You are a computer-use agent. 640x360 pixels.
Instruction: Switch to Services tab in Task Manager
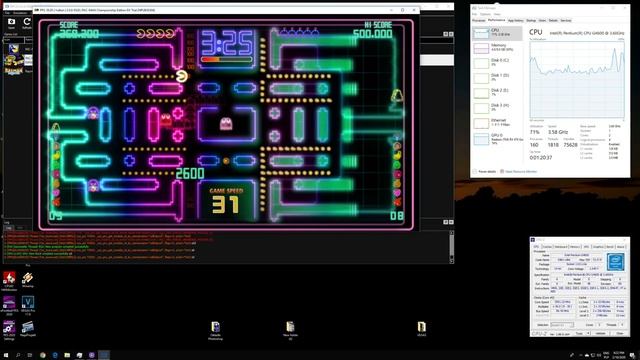pyautogui.click(x=566, y=20)
